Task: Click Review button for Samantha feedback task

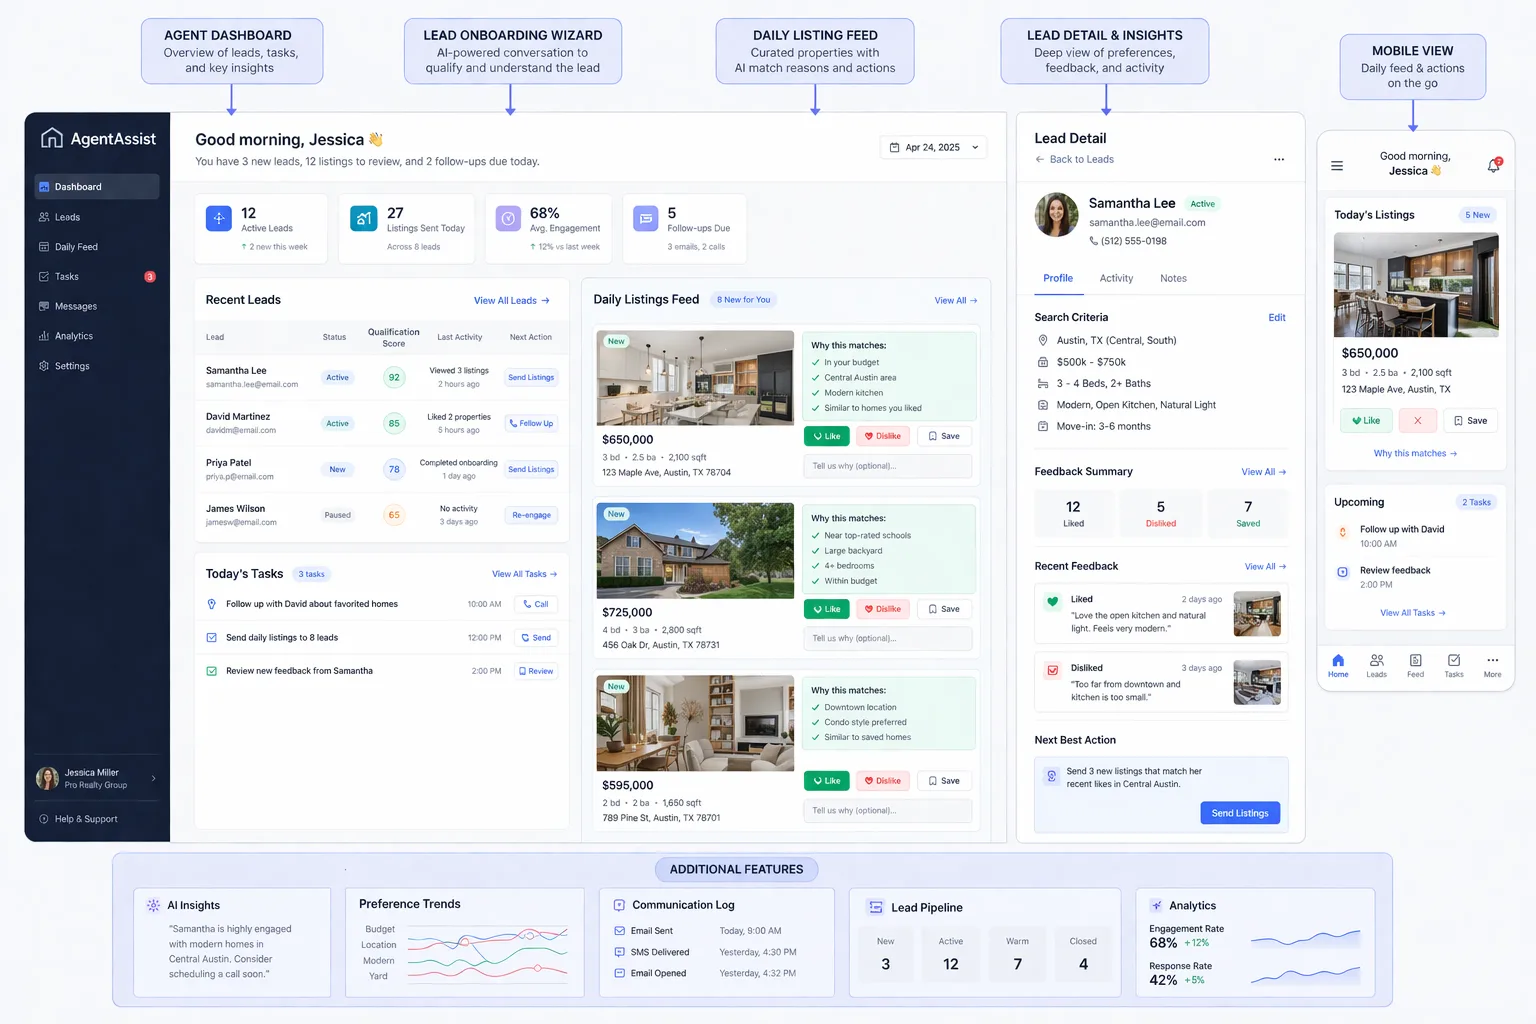Action: point(536,671)
